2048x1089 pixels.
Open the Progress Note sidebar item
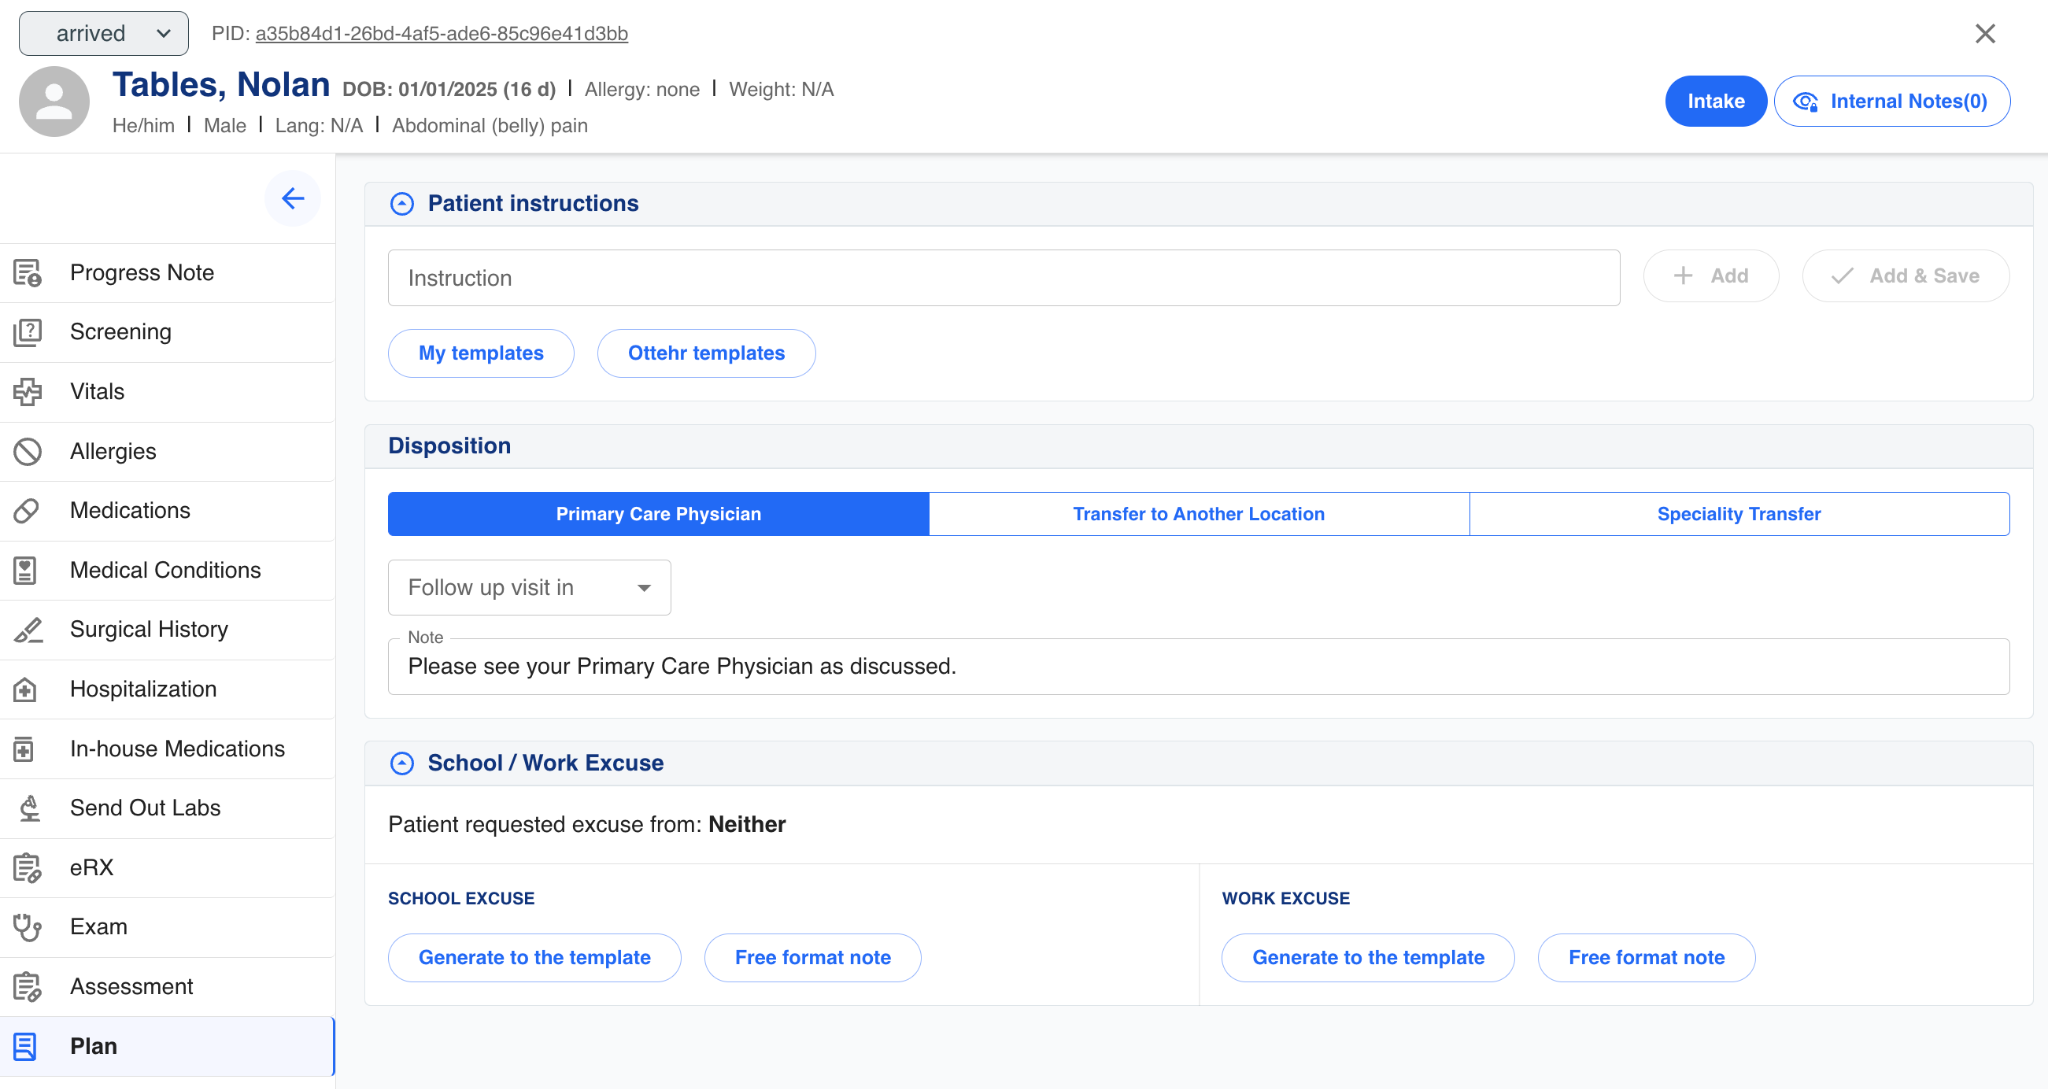pos(142,273)
